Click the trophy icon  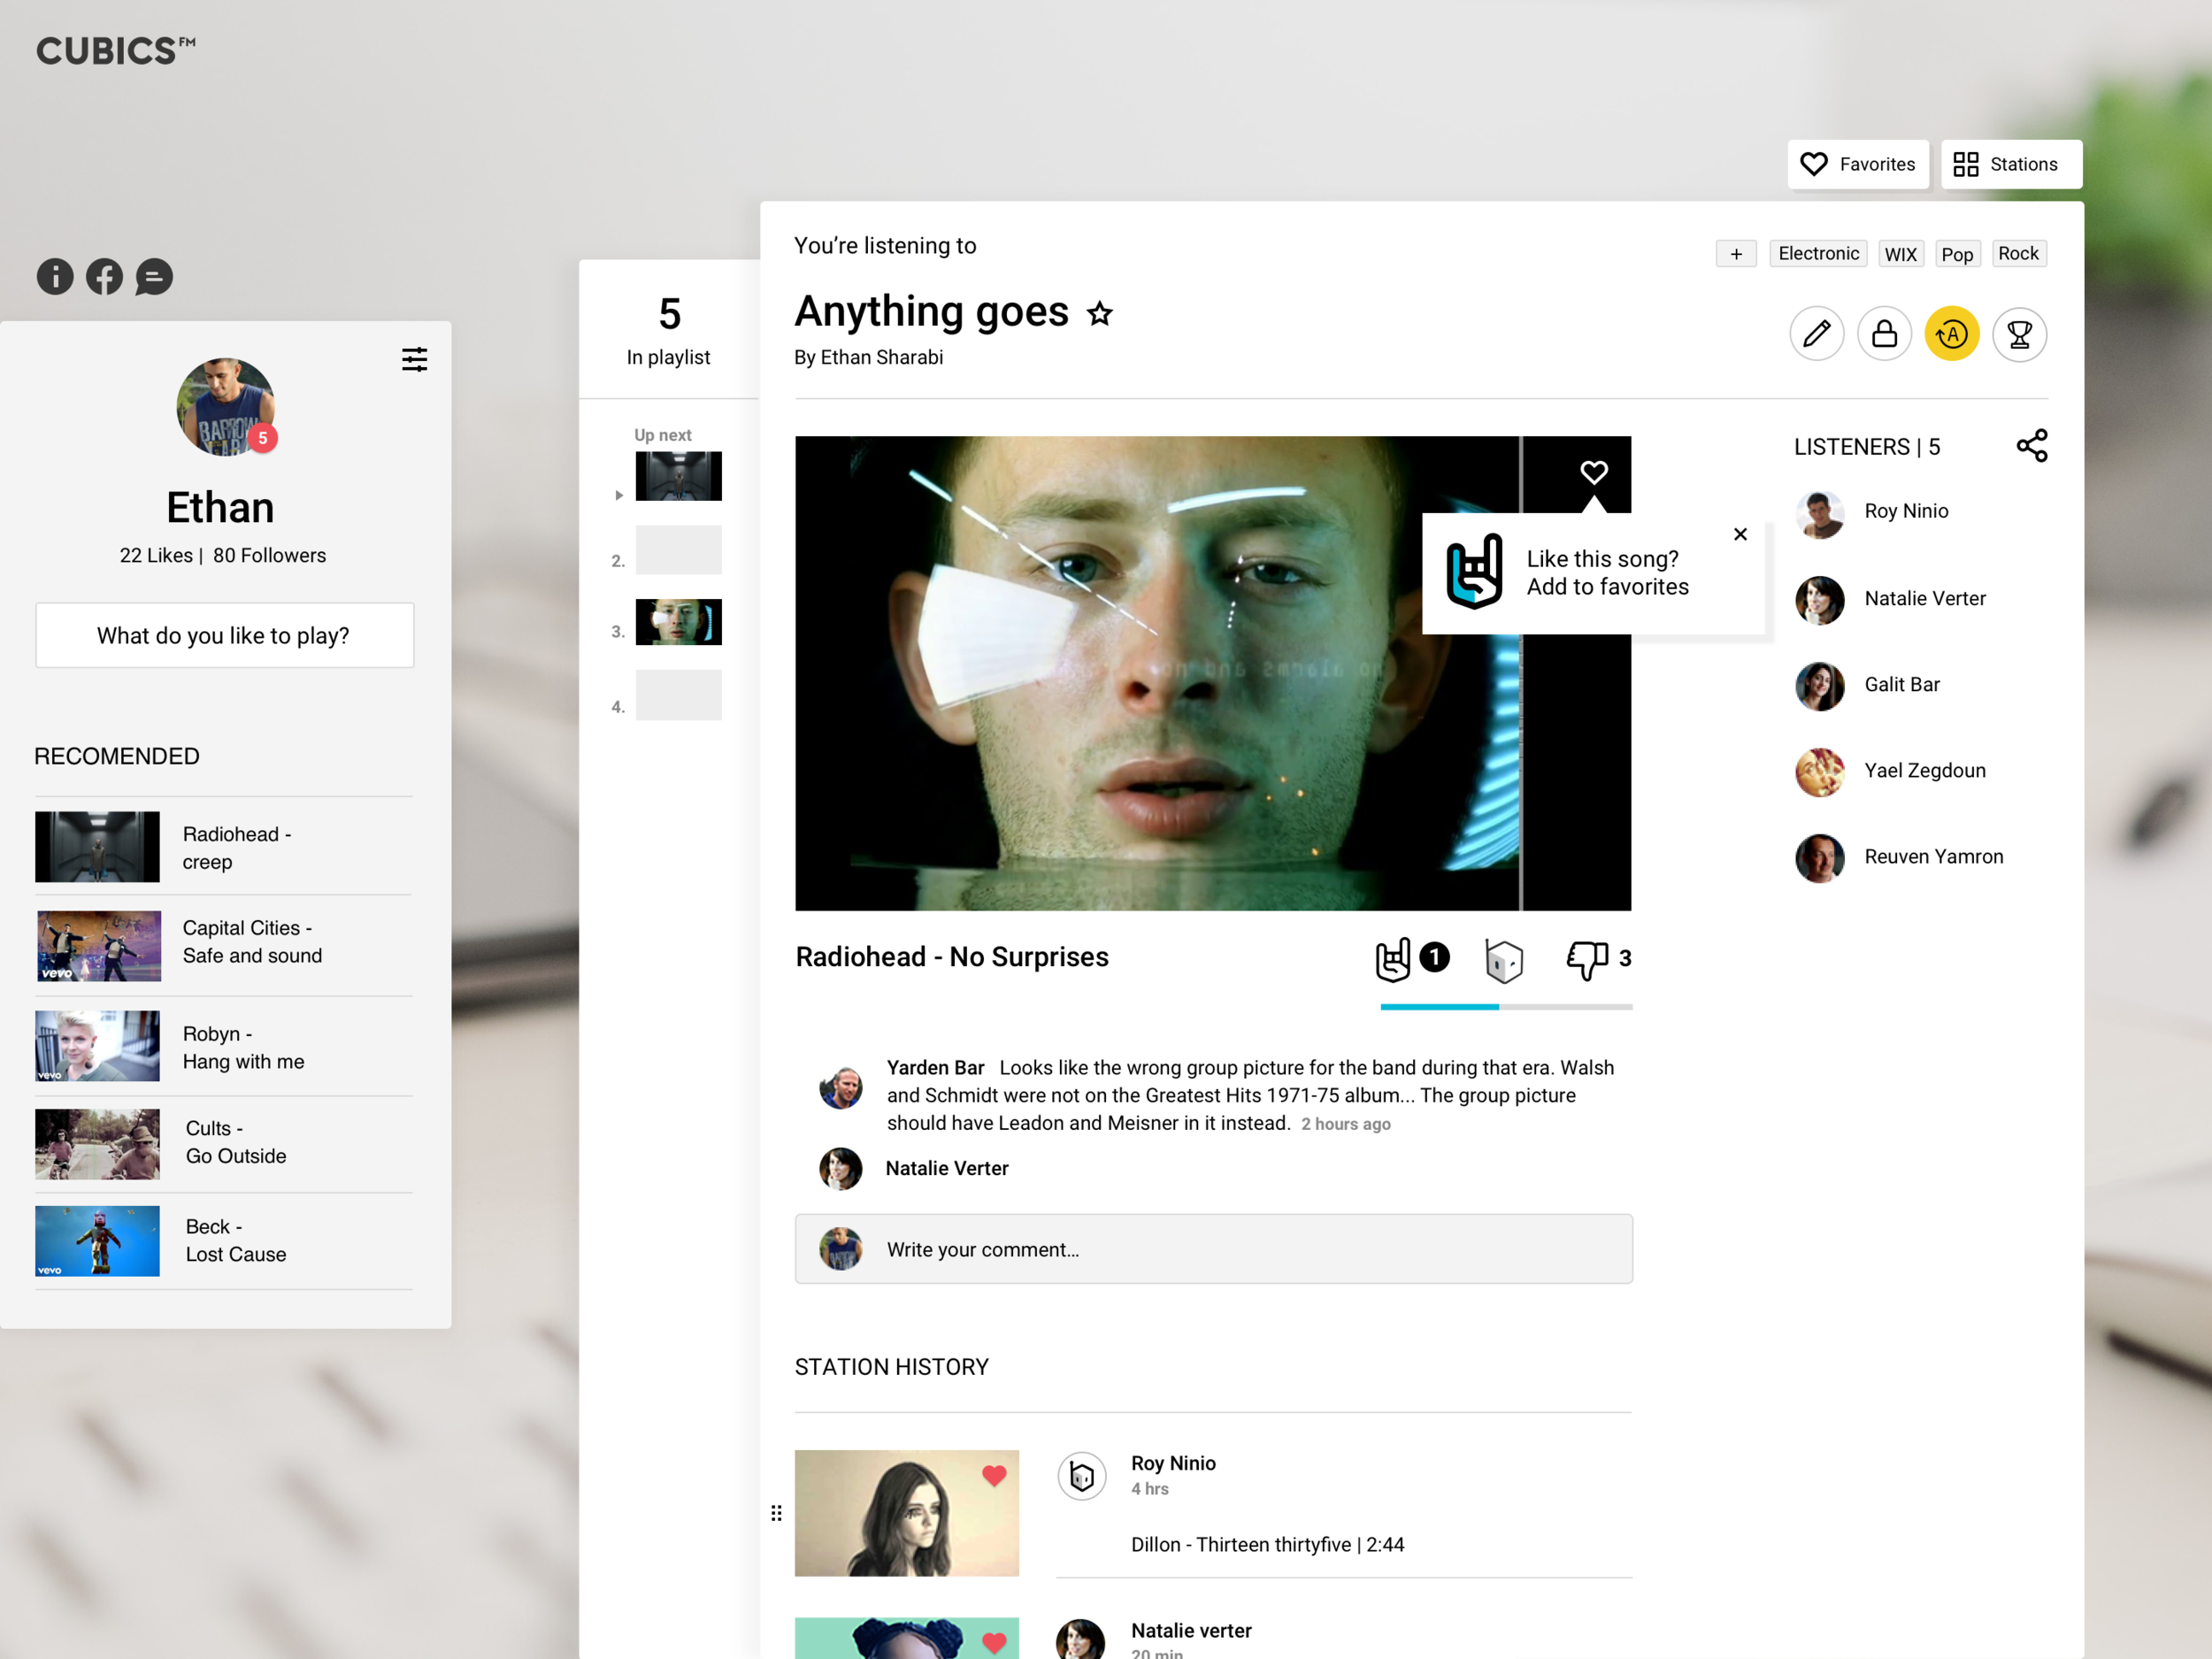[x=2019, y=334]
